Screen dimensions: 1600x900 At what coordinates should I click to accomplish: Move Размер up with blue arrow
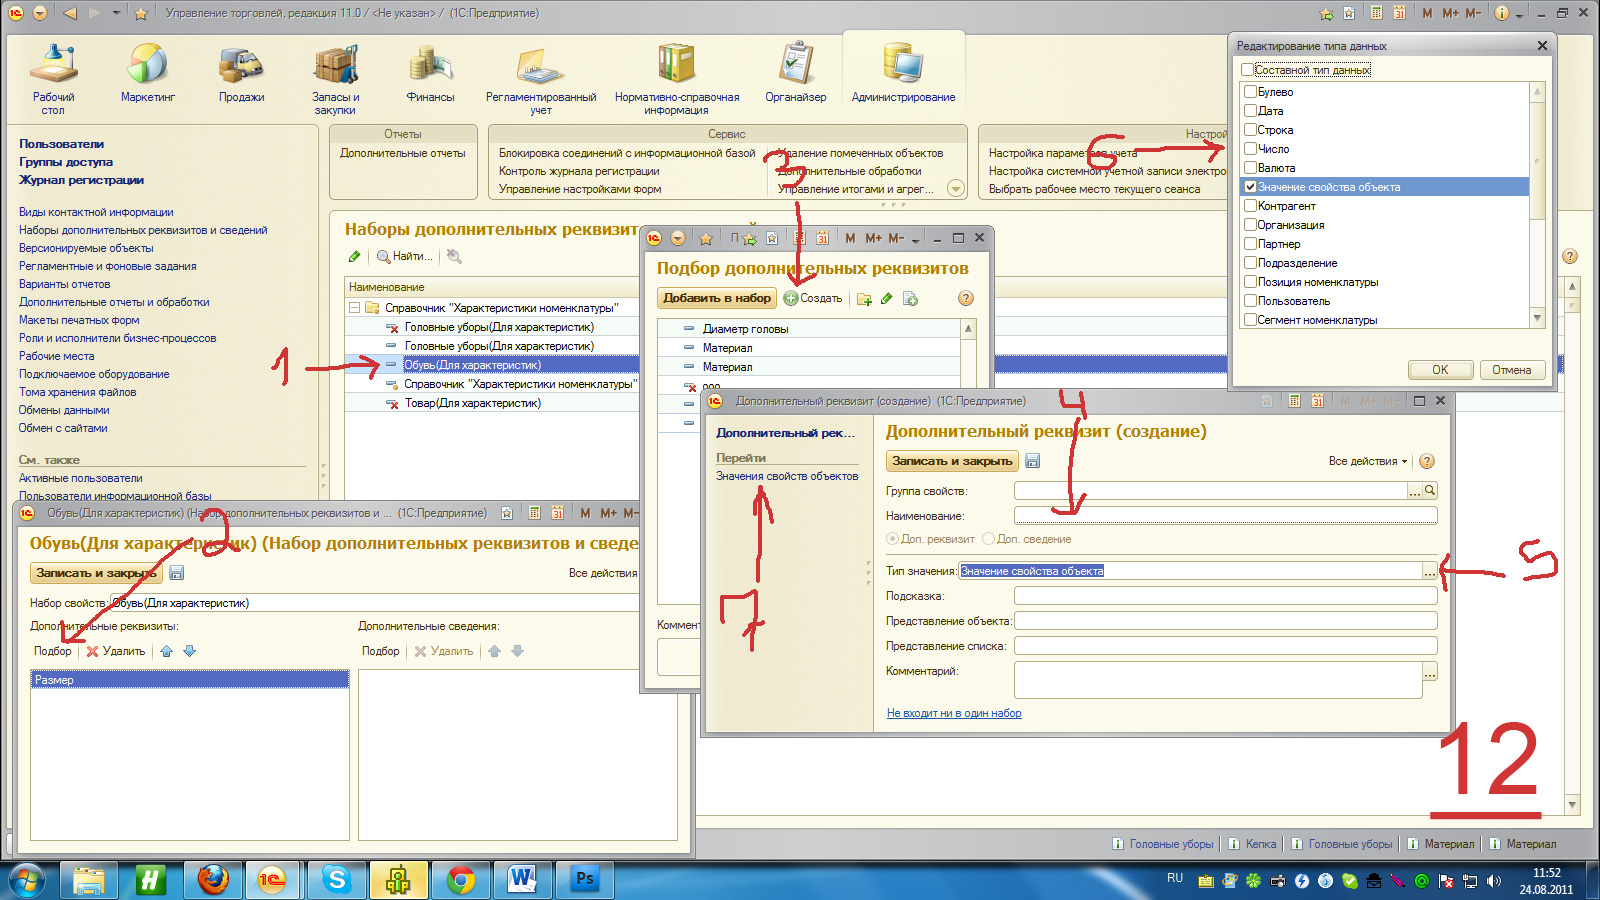click(166, 651)
